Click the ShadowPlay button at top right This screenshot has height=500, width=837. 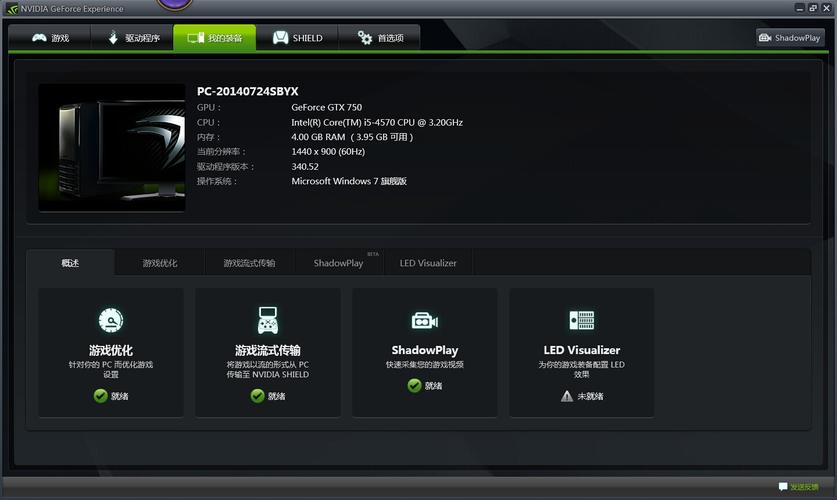click(x=790, y=38)
